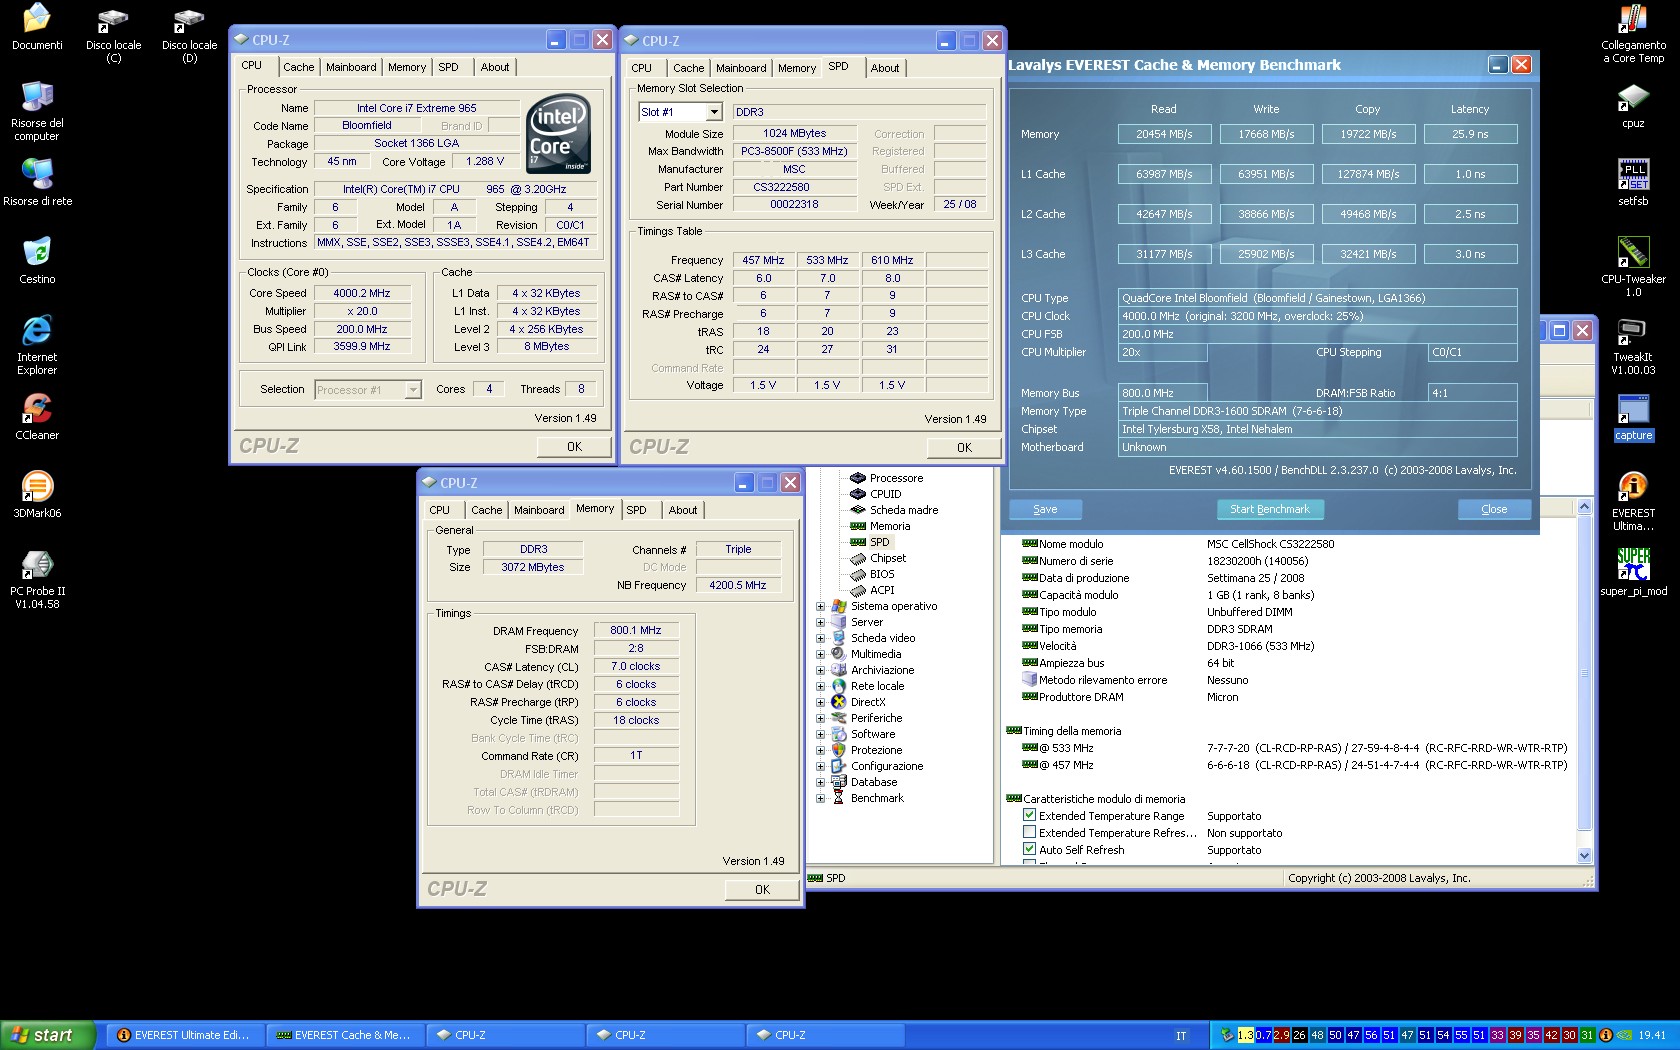Select the capture desktop icon
This screenshot has height=1050, width=1680.
pyautogui.click(x=1633, y=417)
